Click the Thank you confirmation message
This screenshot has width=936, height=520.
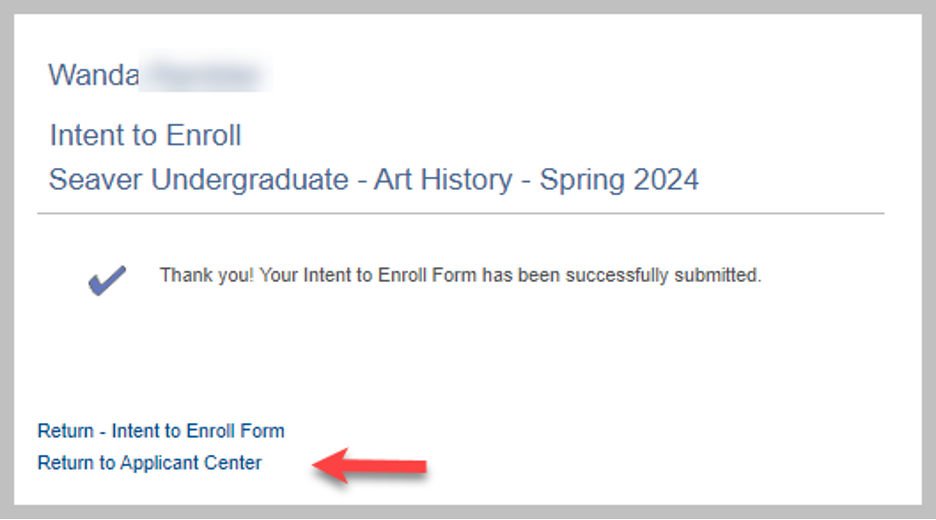[460, 275]
